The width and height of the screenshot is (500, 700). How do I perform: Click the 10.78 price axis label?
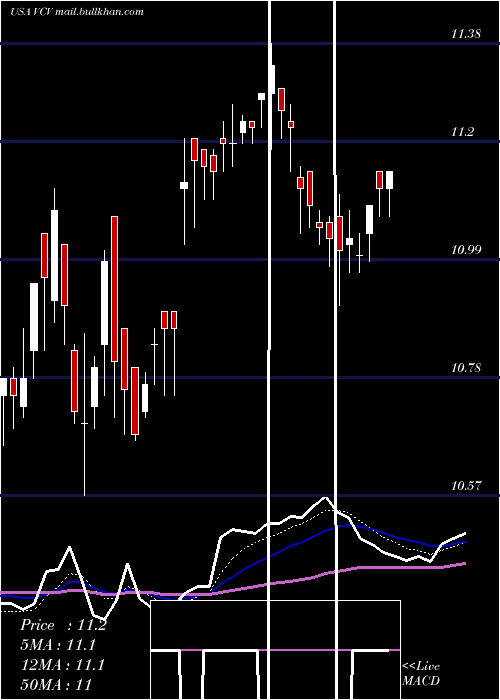point(466,368)
